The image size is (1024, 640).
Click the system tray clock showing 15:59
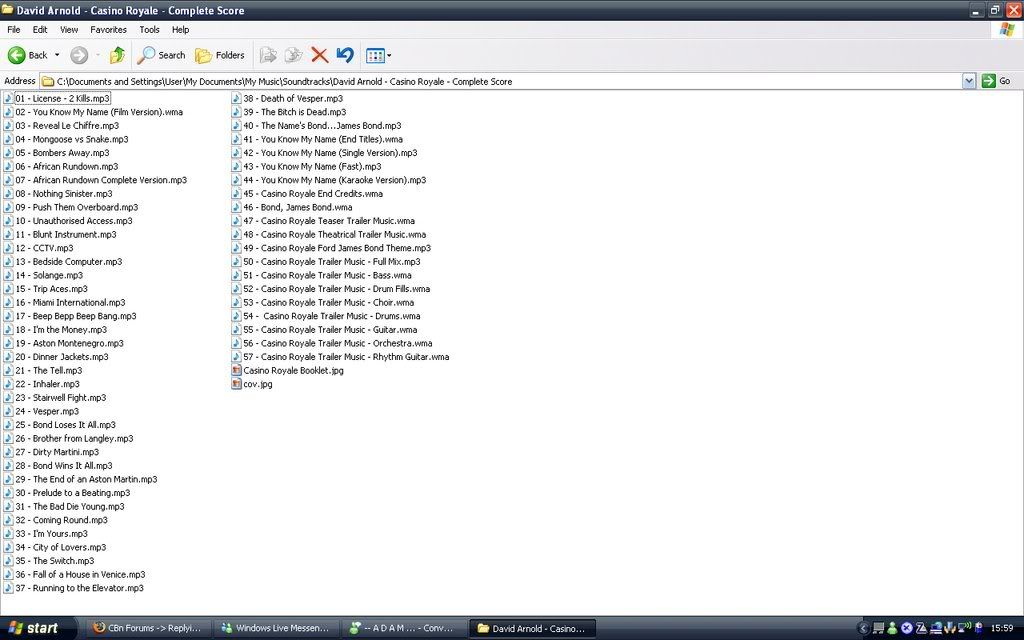1002,628
